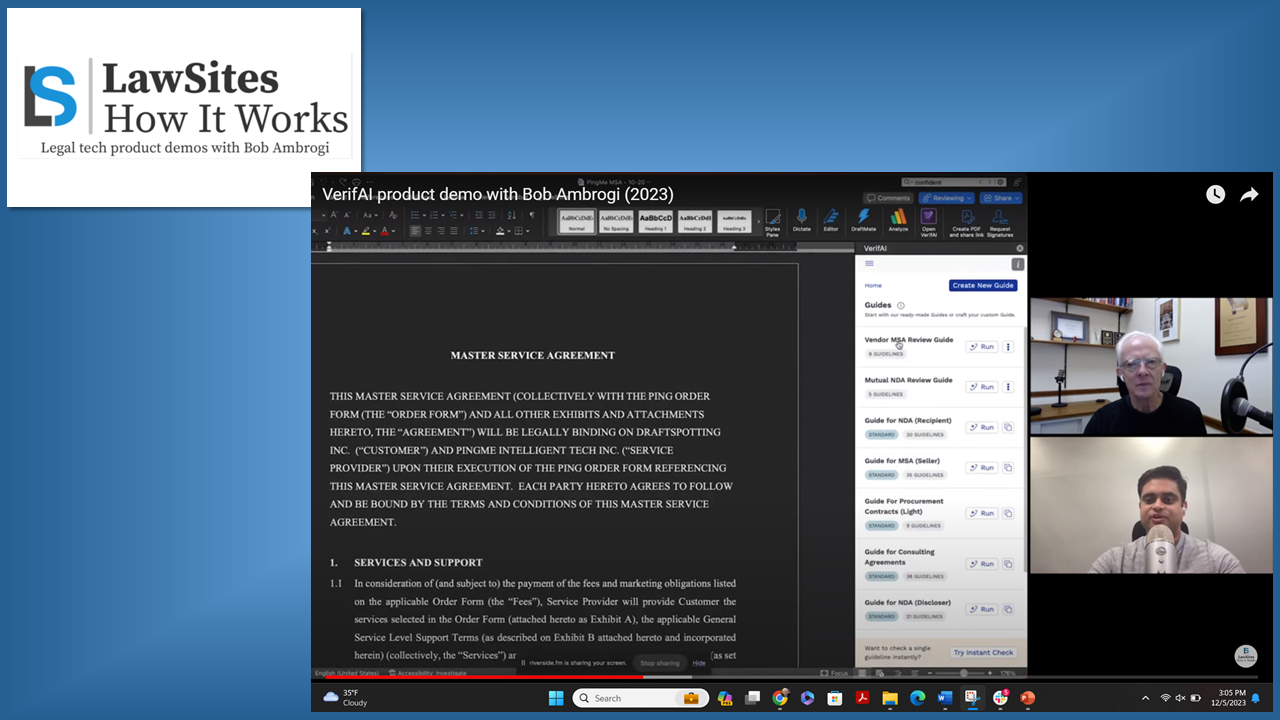
Task: Apply the Heading 1 style
Action: [656, 221]
